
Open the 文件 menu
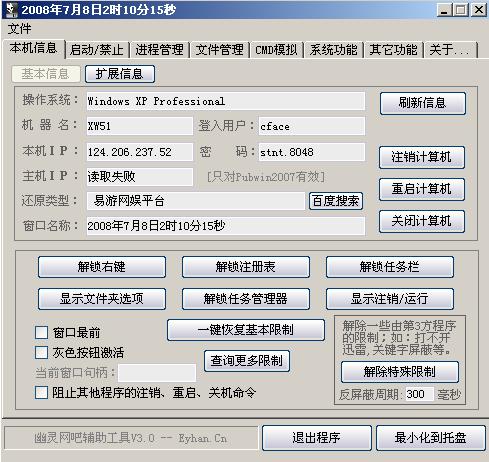pyautogui.click(x=19, y=29)
